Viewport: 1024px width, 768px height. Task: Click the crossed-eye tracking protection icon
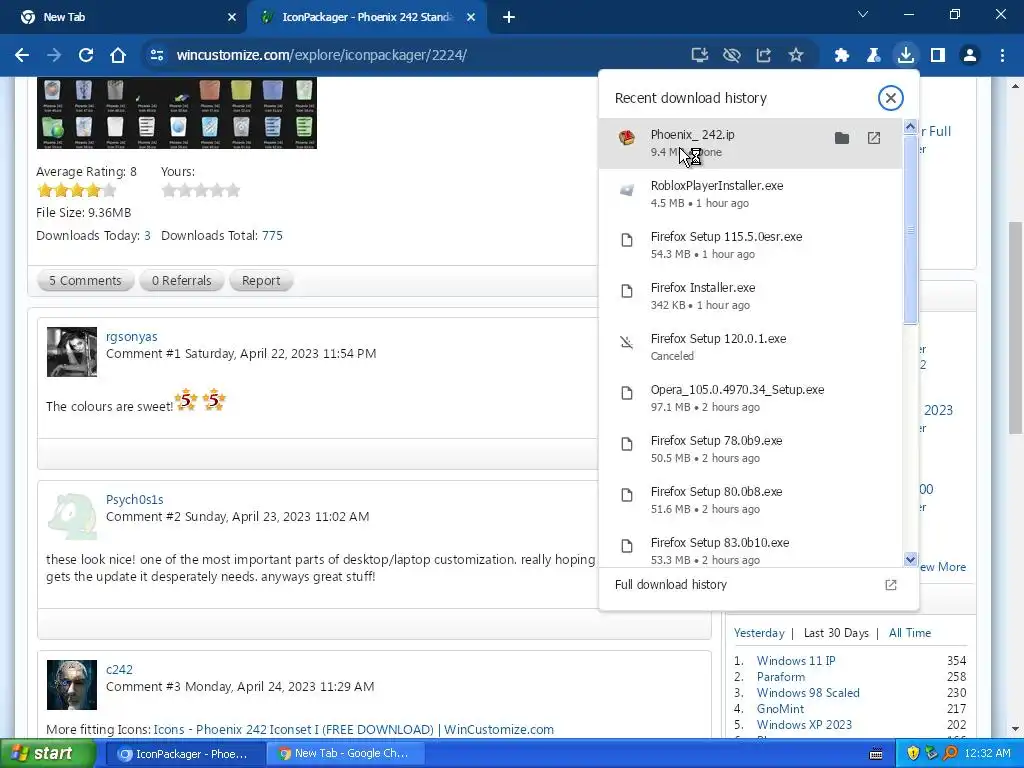[x=731, y=56]
